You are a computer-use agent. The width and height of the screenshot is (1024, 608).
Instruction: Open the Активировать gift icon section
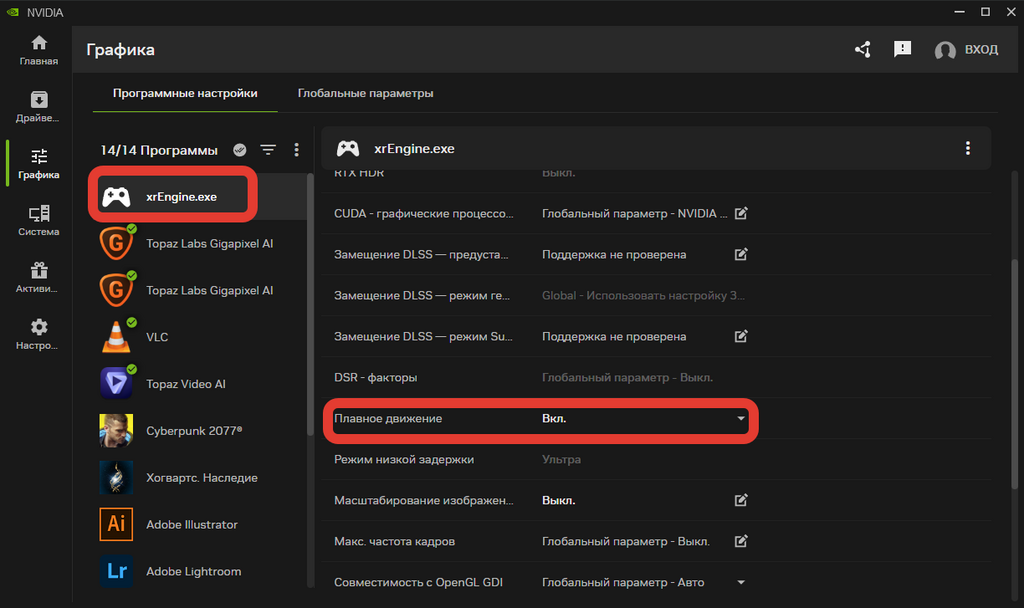pos(38,277)
